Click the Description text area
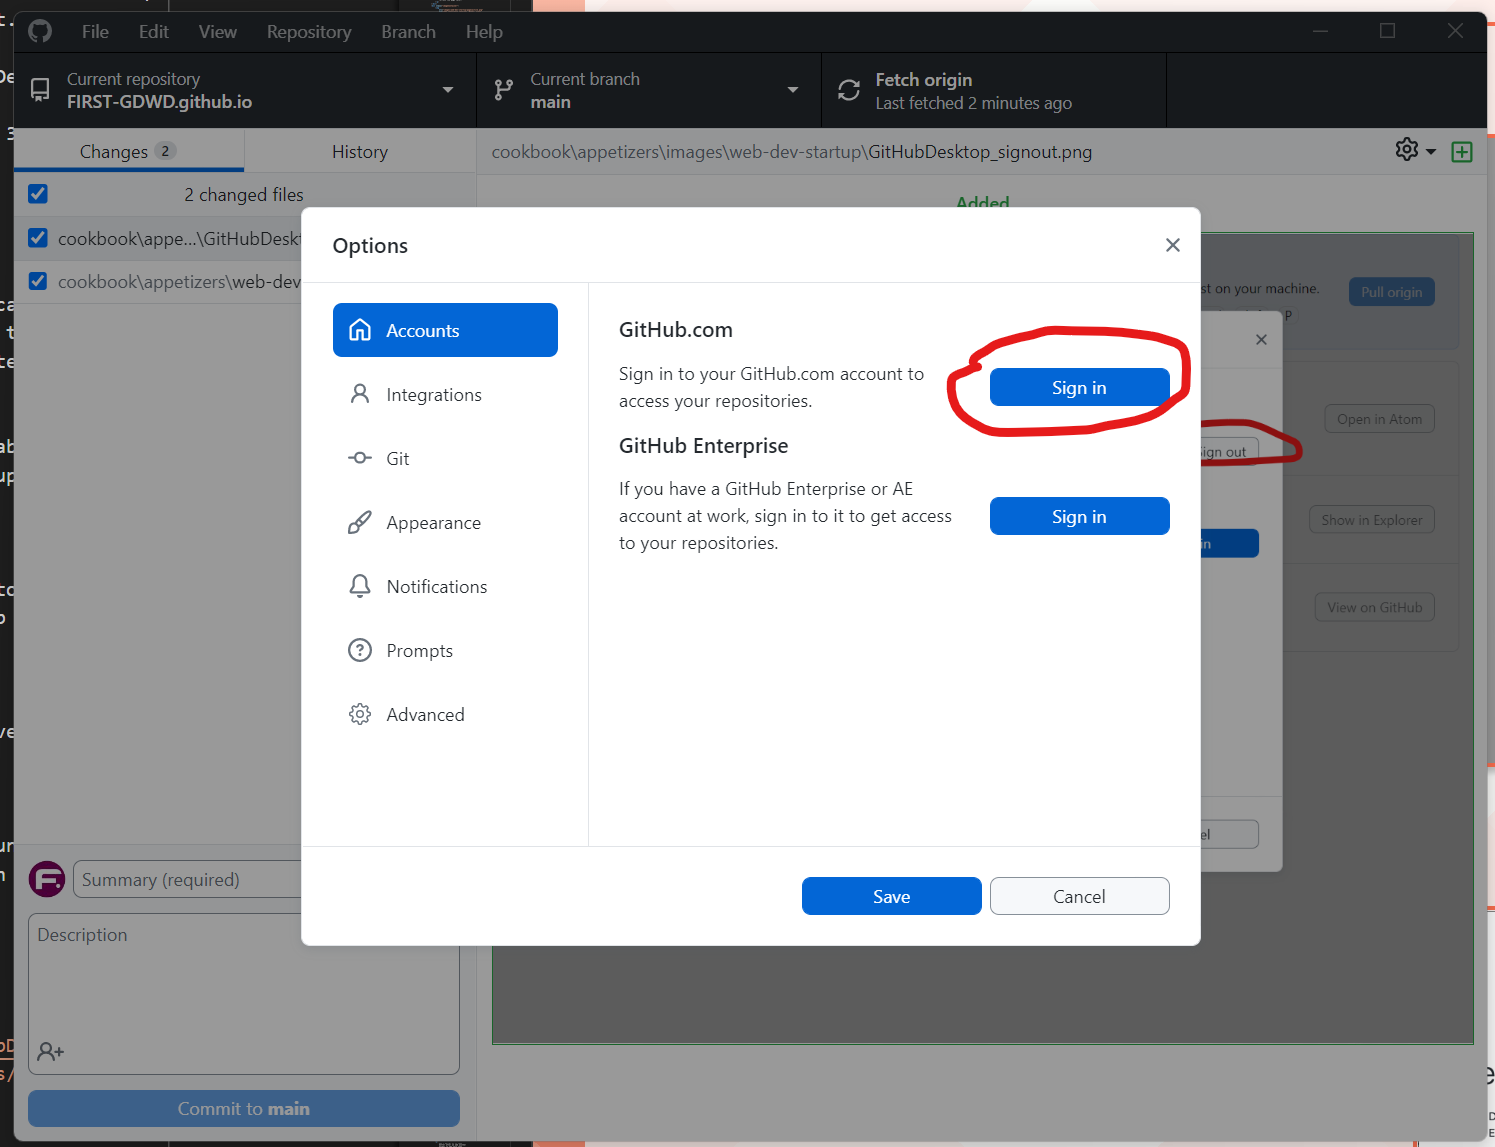This screenshot has width=1495, height=1147. coord(243,993)
